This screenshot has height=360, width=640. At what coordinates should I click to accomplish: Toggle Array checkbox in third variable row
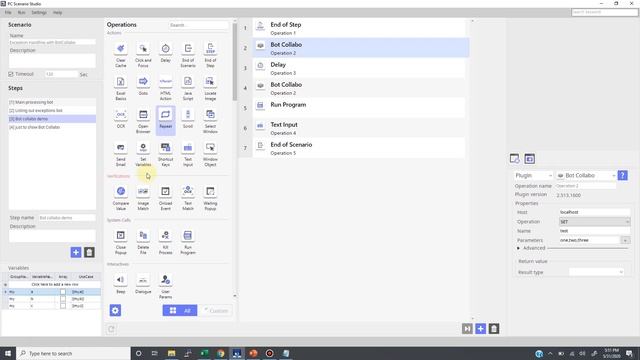[63, 306]
